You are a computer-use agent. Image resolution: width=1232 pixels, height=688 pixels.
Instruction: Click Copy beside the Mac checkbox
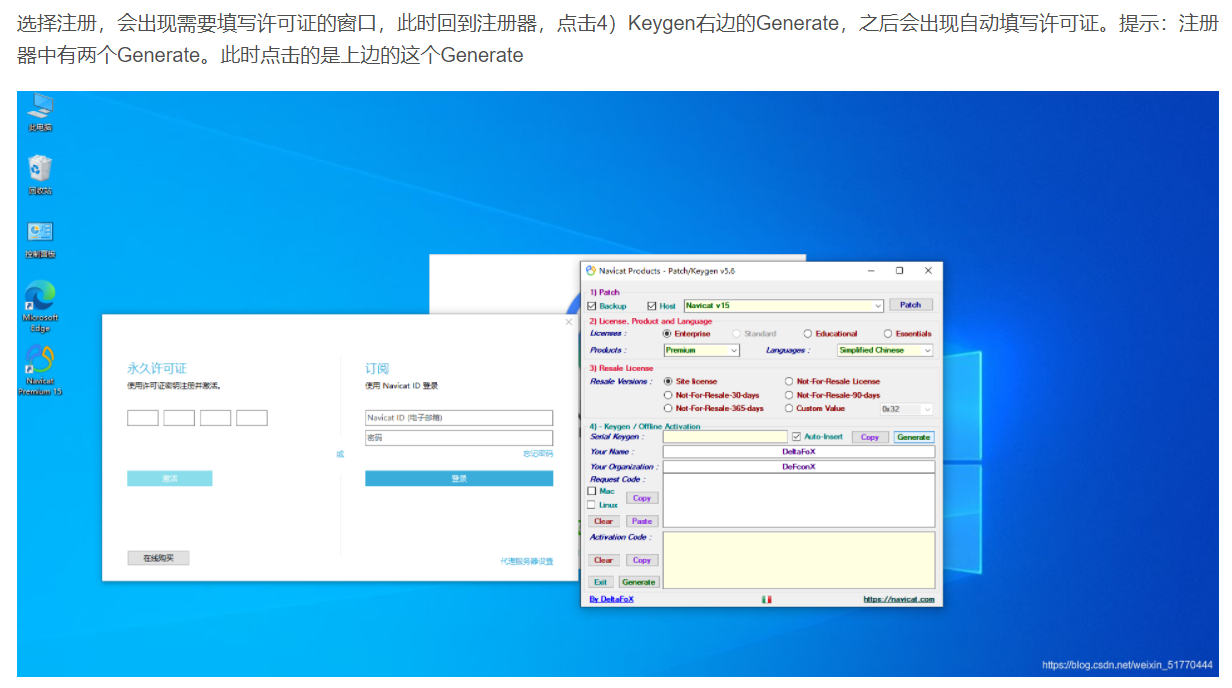click(x=642, y=498)
